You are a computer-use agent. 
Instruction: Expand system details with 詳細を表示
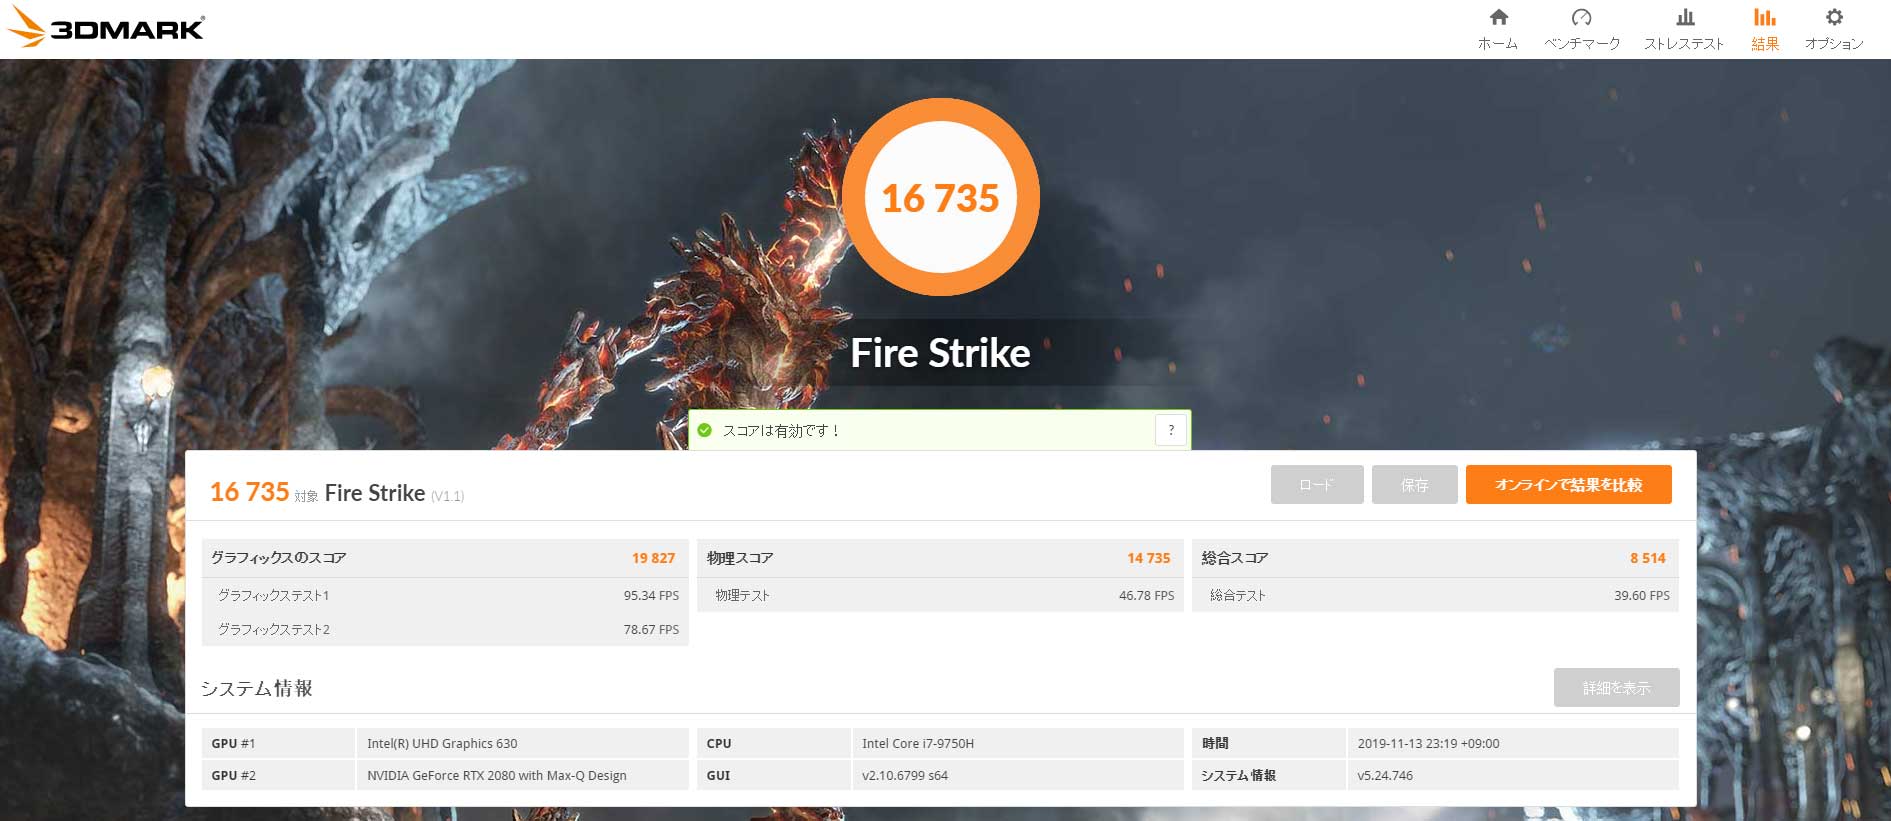click(1616, 687)
